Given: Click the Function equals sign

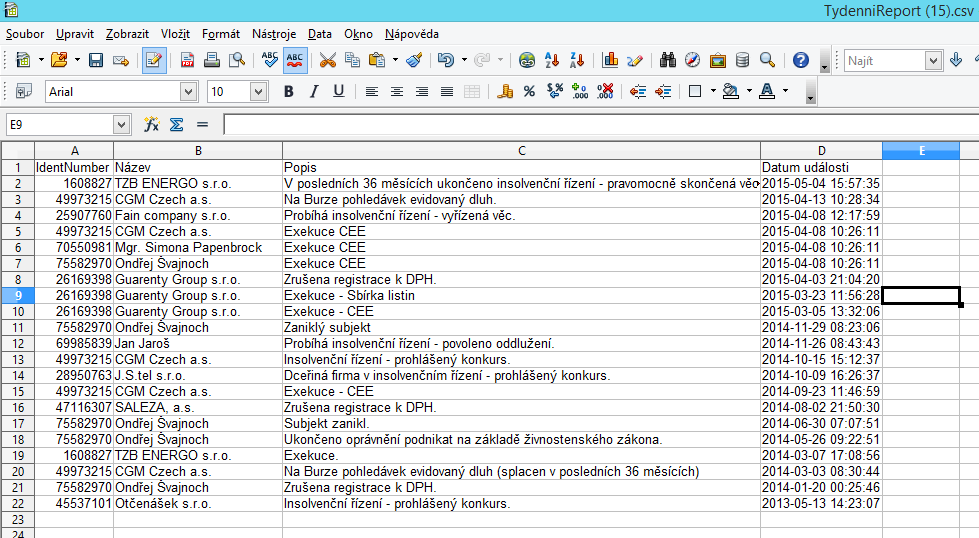Looking at the screenshot, I should pos(202,124).
